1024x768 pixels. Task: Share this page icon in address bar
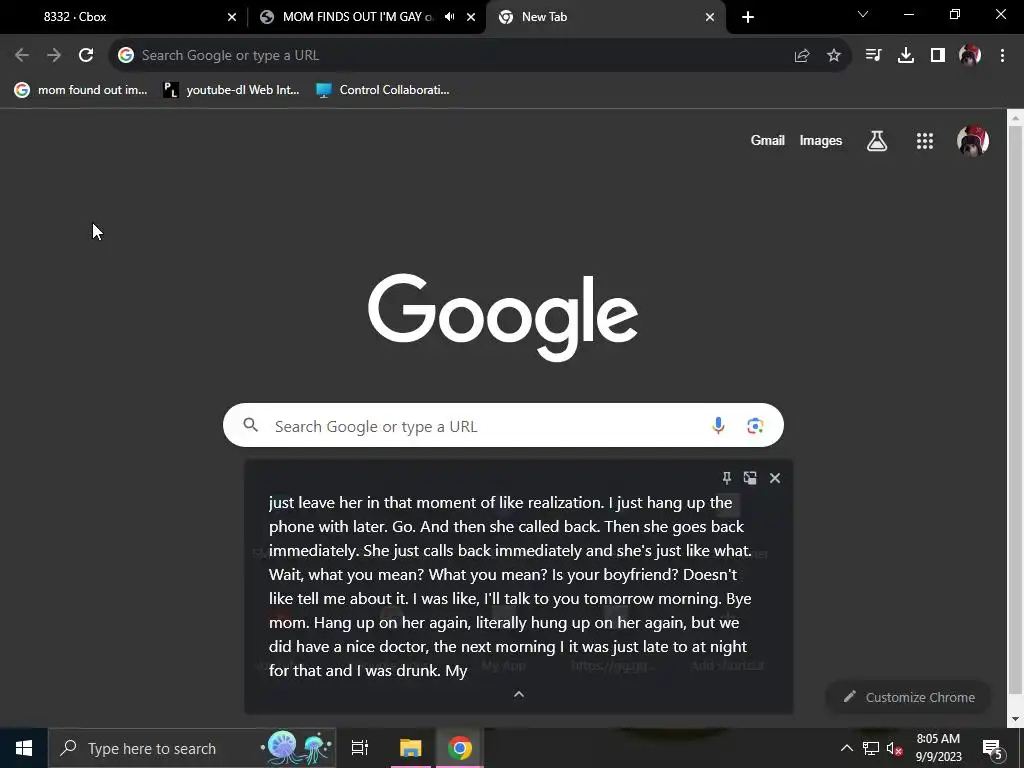tap(802, 56)
